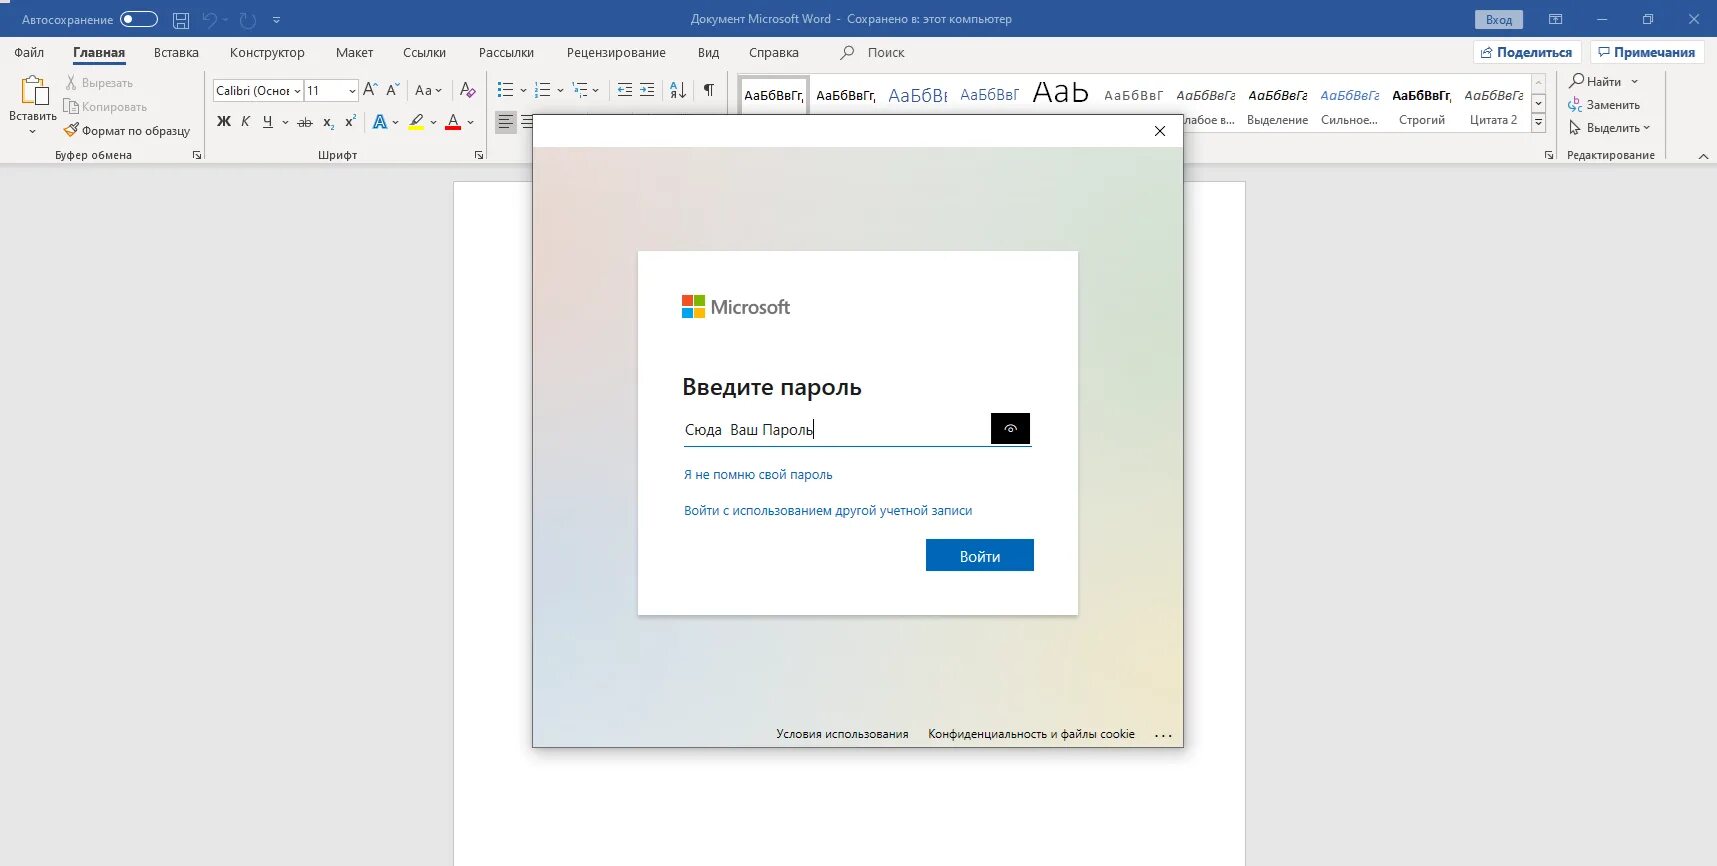
Task: Click the decrease indent icon
Action: (x=625, y=90)
